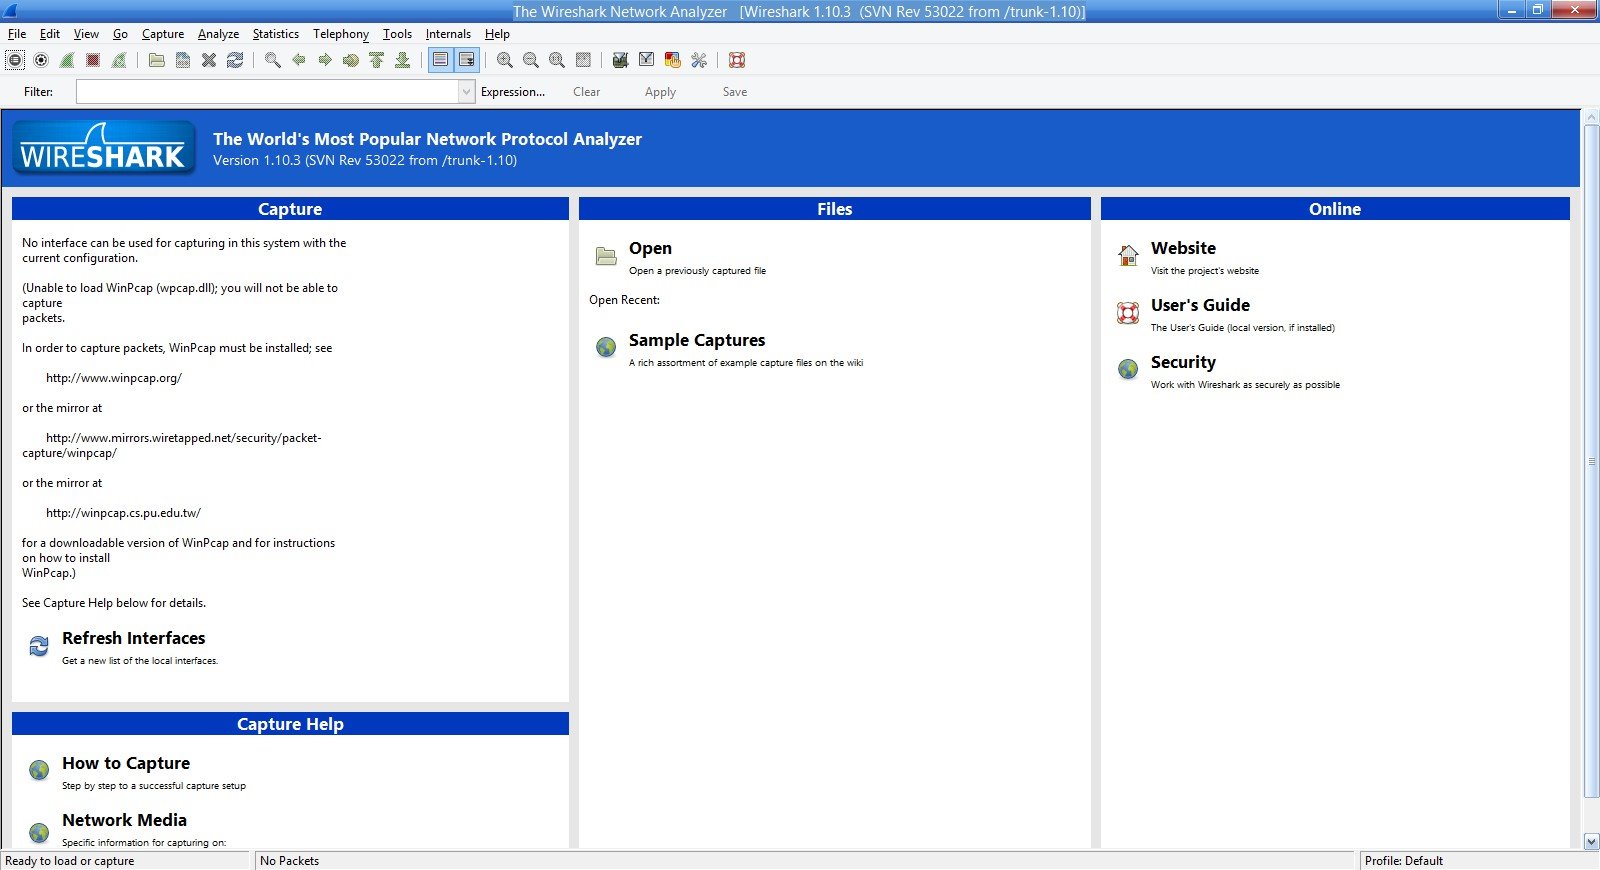This screenshot has height=870, width=1600.
Task: Jump to the first packet icon
Action: tap(377, 60)
